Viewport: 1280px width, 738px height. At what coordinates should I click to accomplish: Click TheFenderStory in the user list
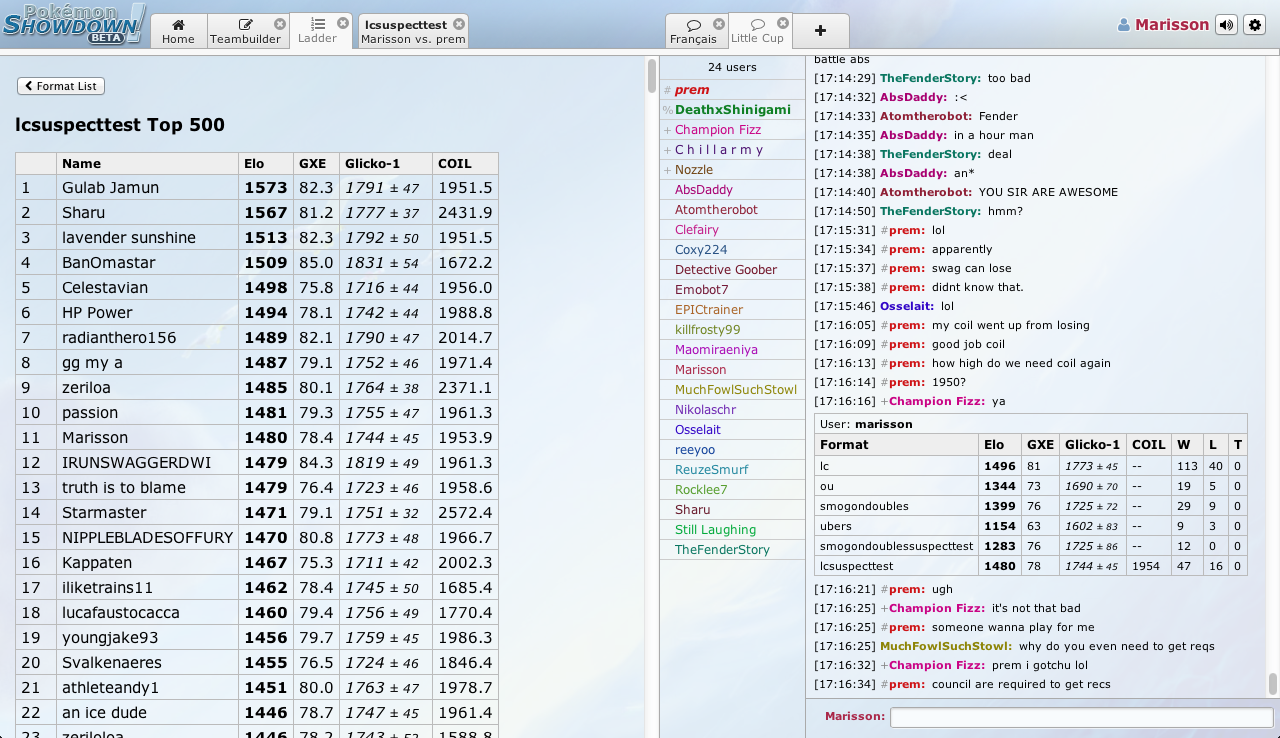[x=722, y=550]
